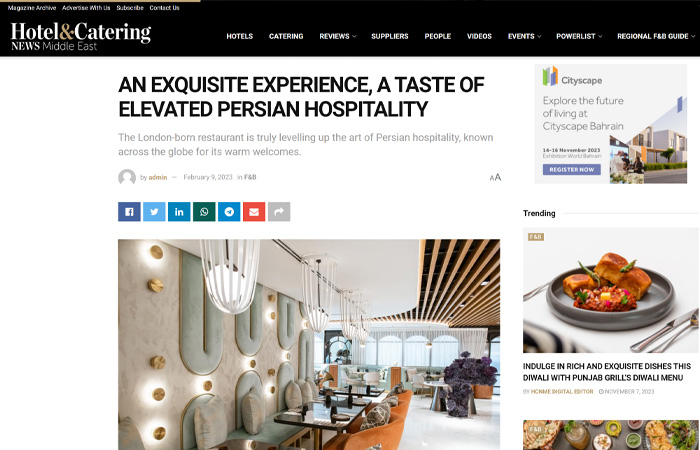Open the Regional F&B Guide menu

655,36
